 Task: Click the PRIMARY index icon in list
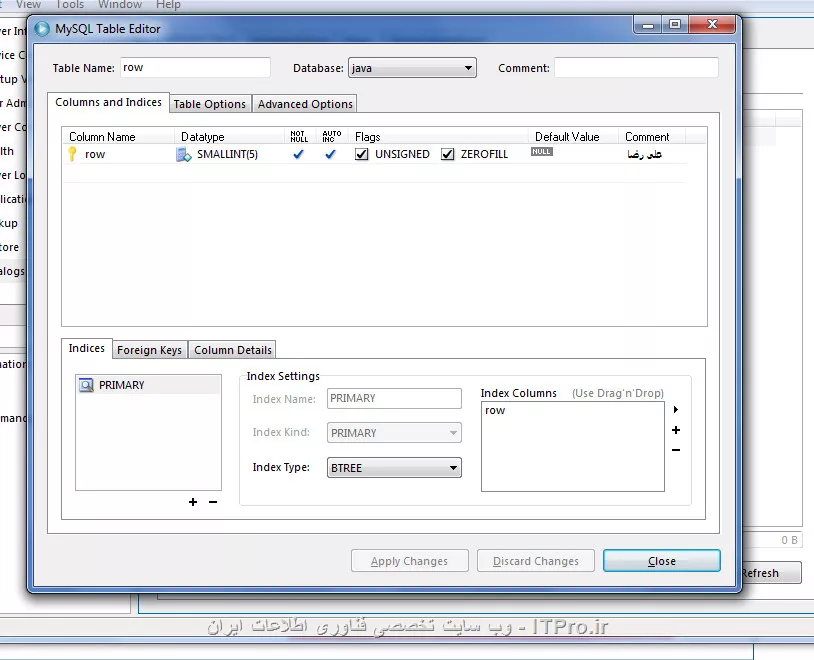pyautogui.click(x=86, y=385)
